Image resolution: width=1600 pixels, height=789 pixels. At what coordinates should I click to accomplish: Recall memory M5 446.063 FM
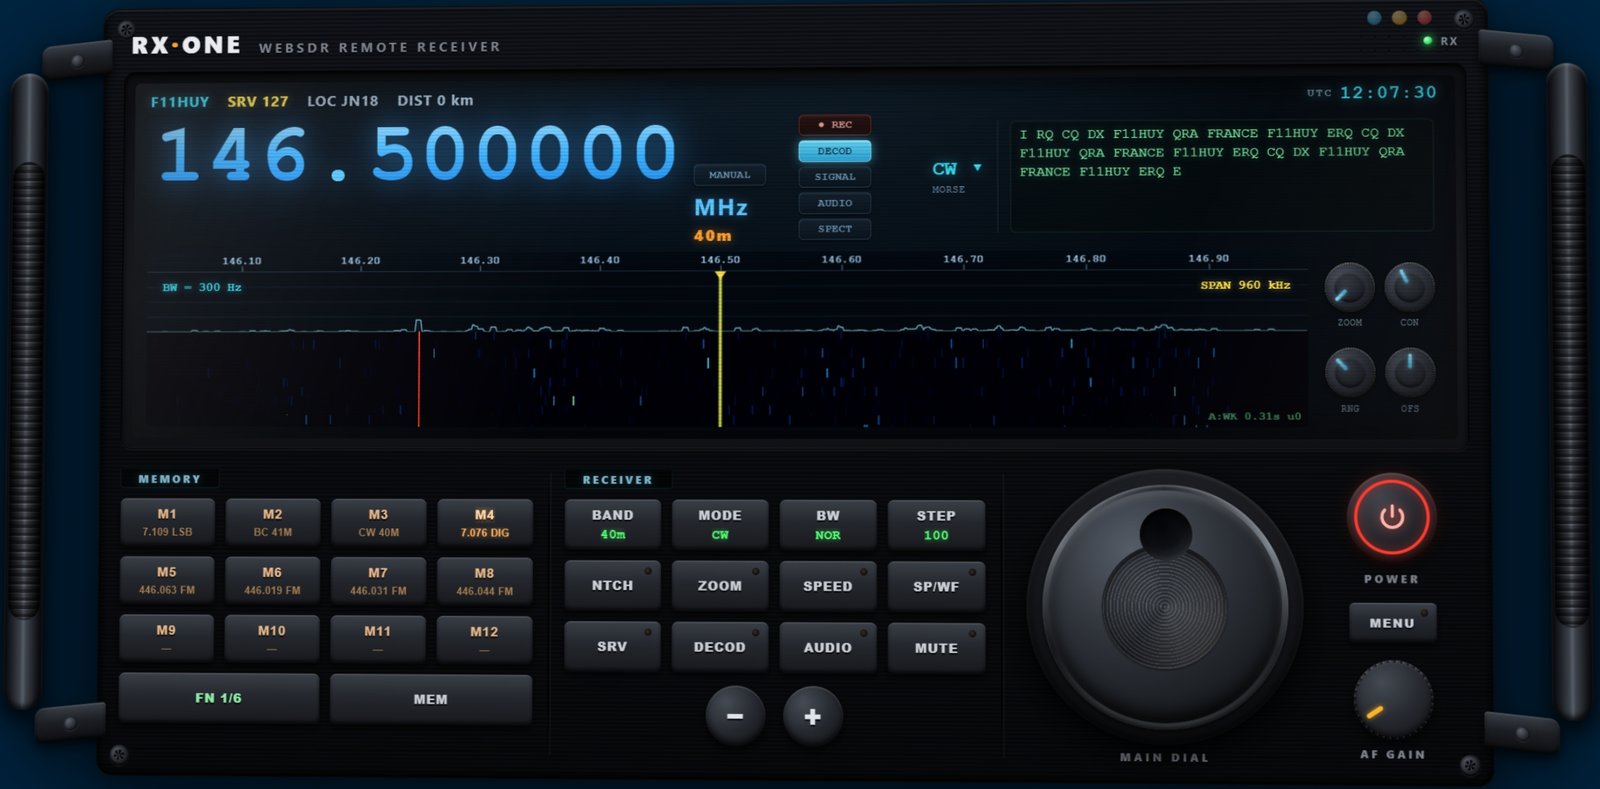tap(167, 580)
